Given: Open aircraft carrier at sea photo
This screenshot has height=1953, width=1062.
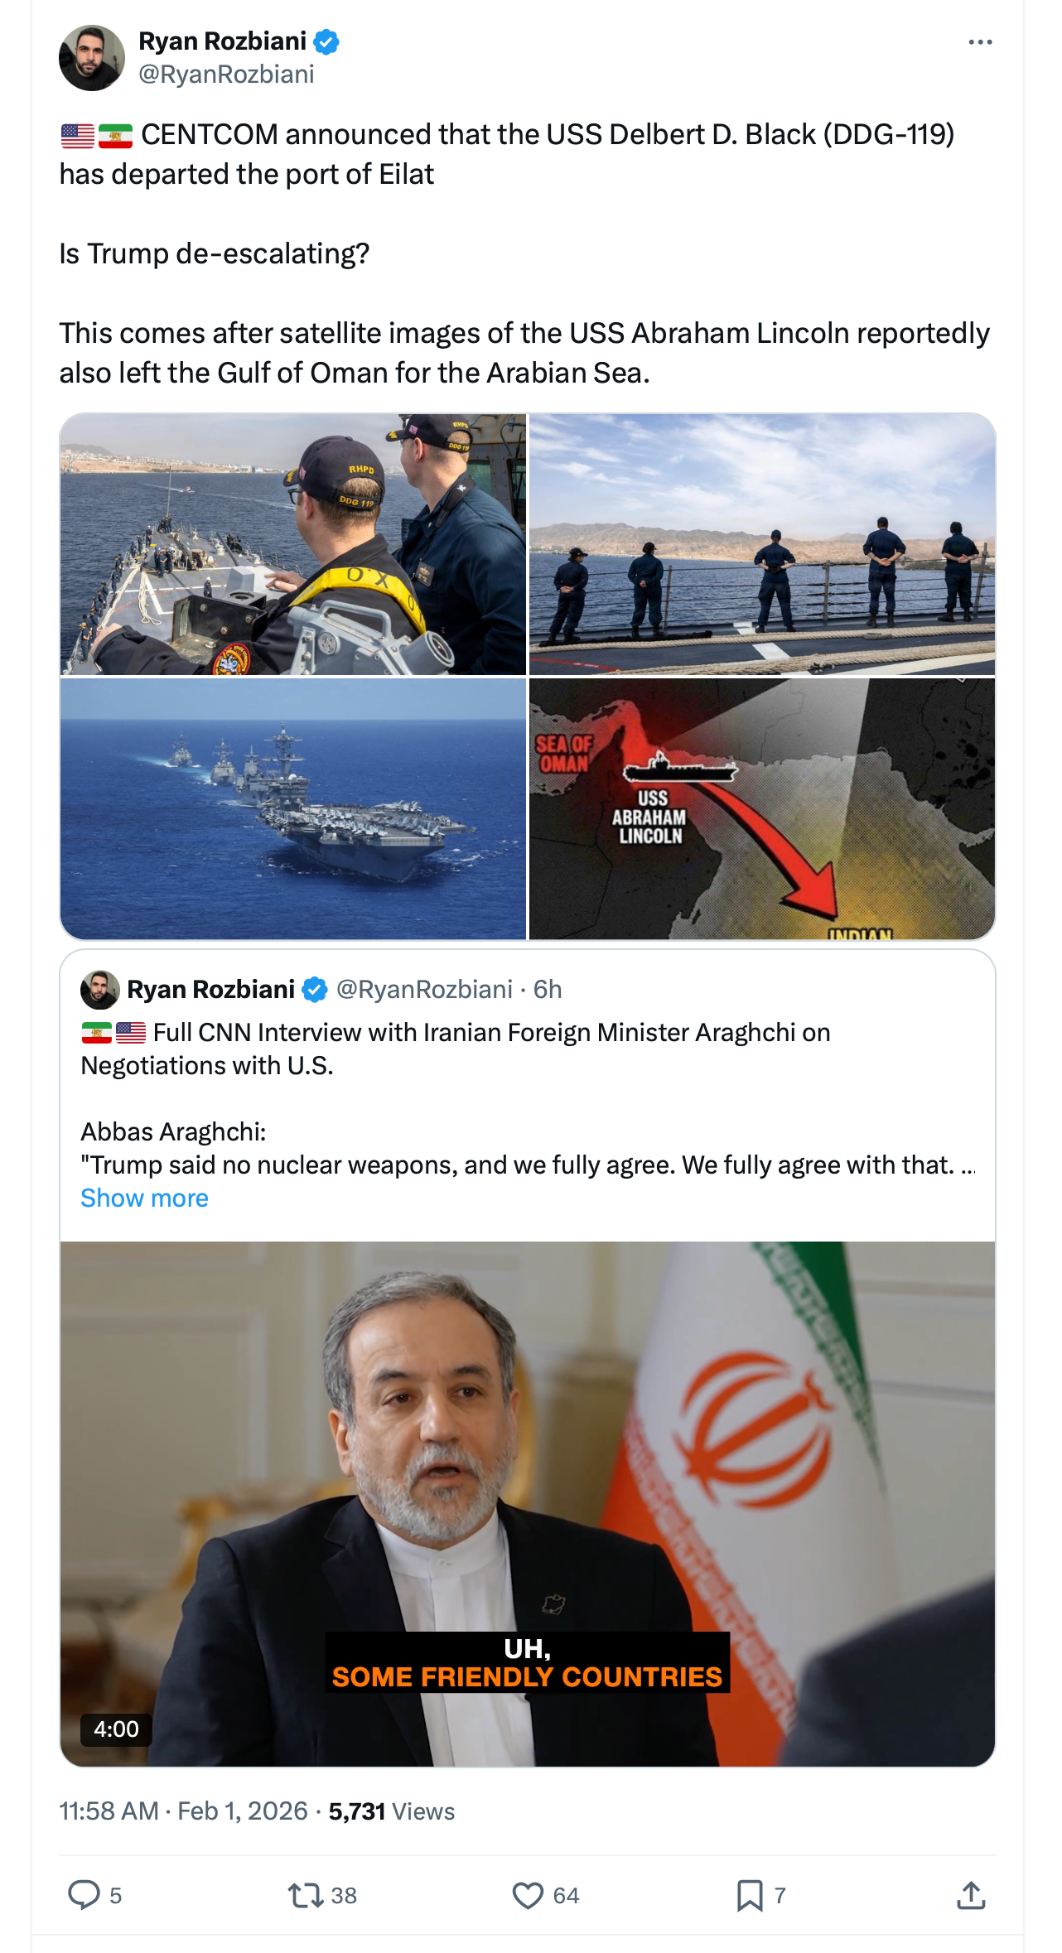Looking at the screenshot, I should 293,809.
